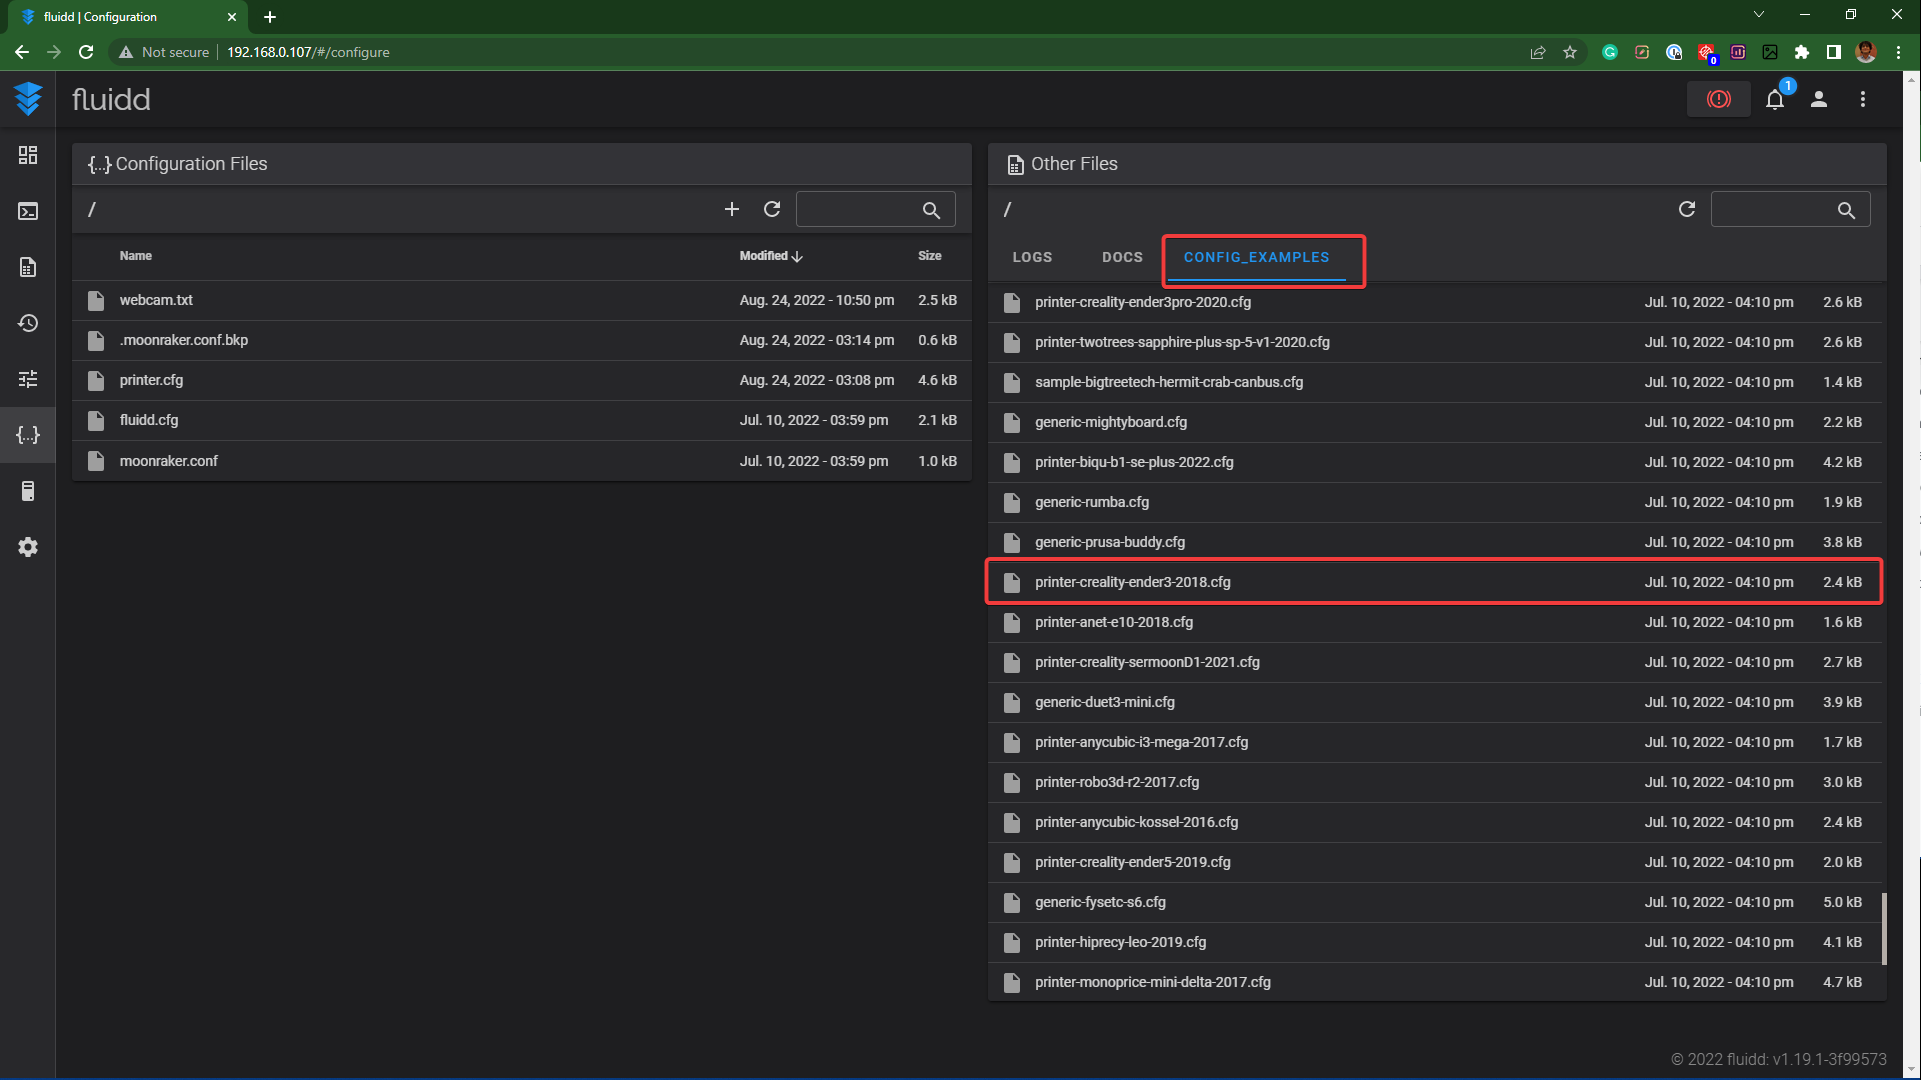Select printer-biqu-b1-se-plus-2022.cfg

point(1435,462)
